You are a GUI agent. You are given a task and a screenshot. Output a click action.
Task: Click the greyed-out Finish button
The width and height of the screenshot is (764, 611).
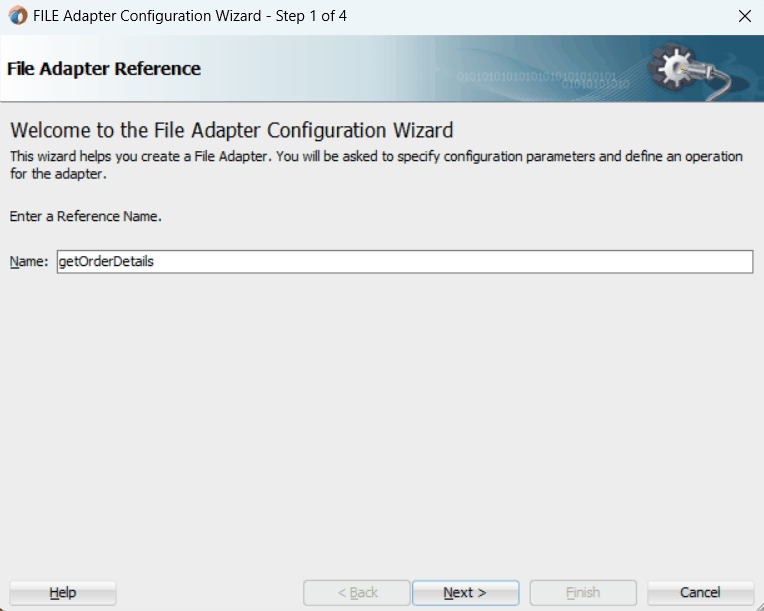point(583,592)
